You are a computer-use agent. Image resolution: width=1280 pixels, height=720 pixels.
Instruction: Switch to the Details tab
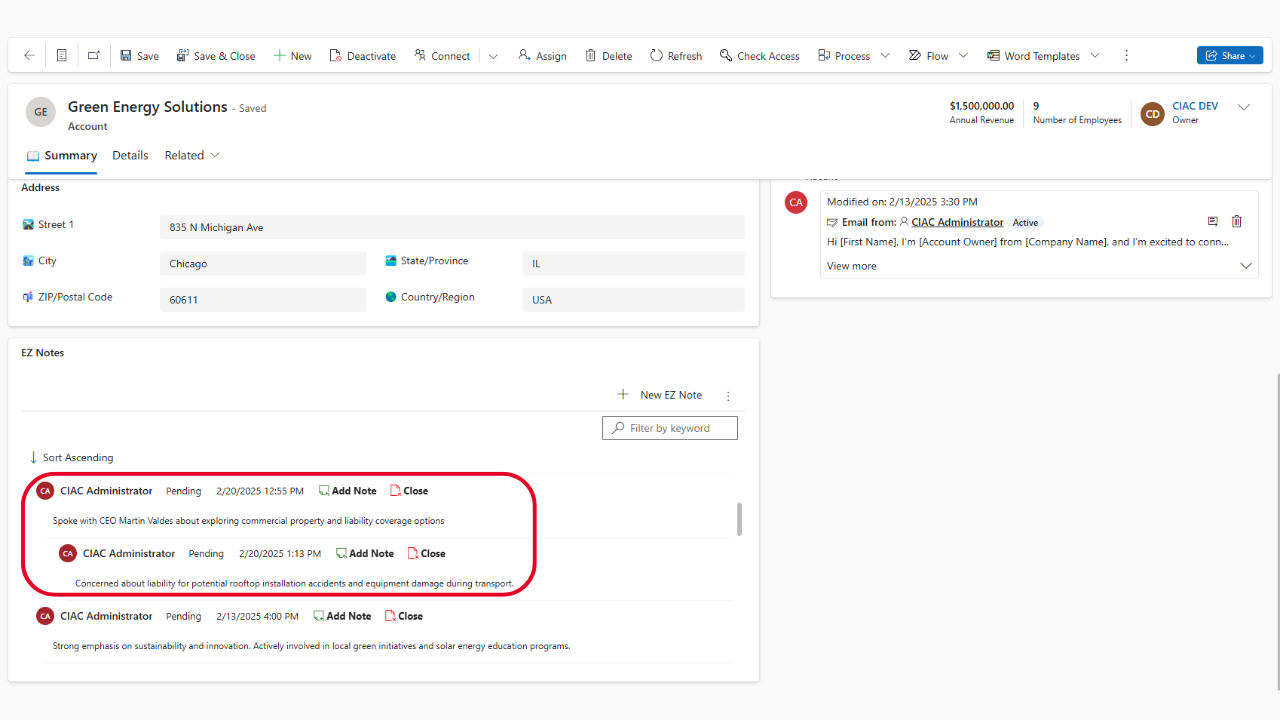click(x=130, y=155)
